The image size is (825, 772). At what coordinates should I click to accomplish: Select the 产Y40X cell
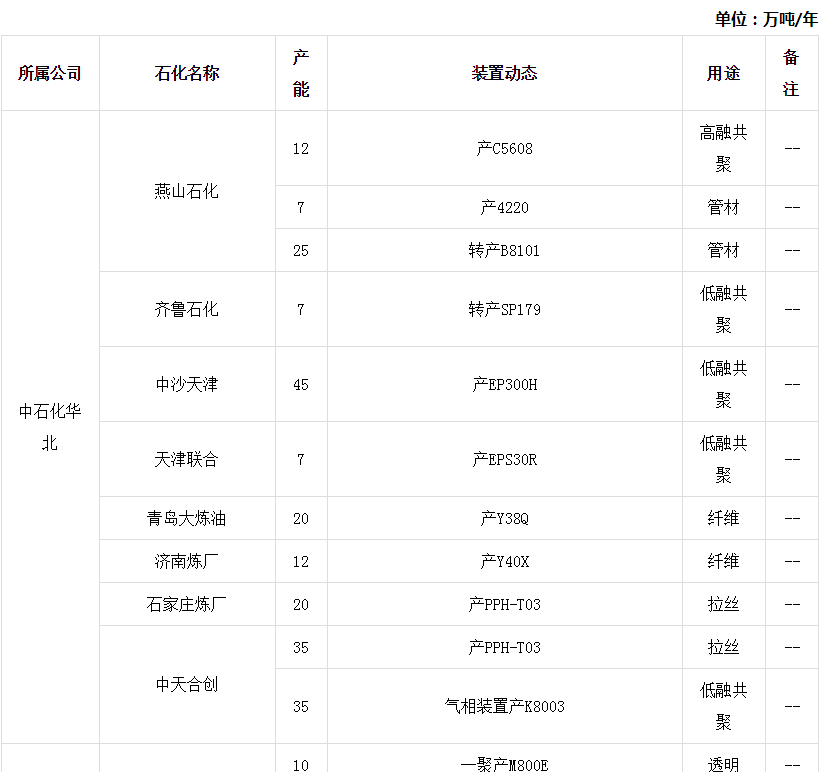pyautogui.click(x=505, y=562)
